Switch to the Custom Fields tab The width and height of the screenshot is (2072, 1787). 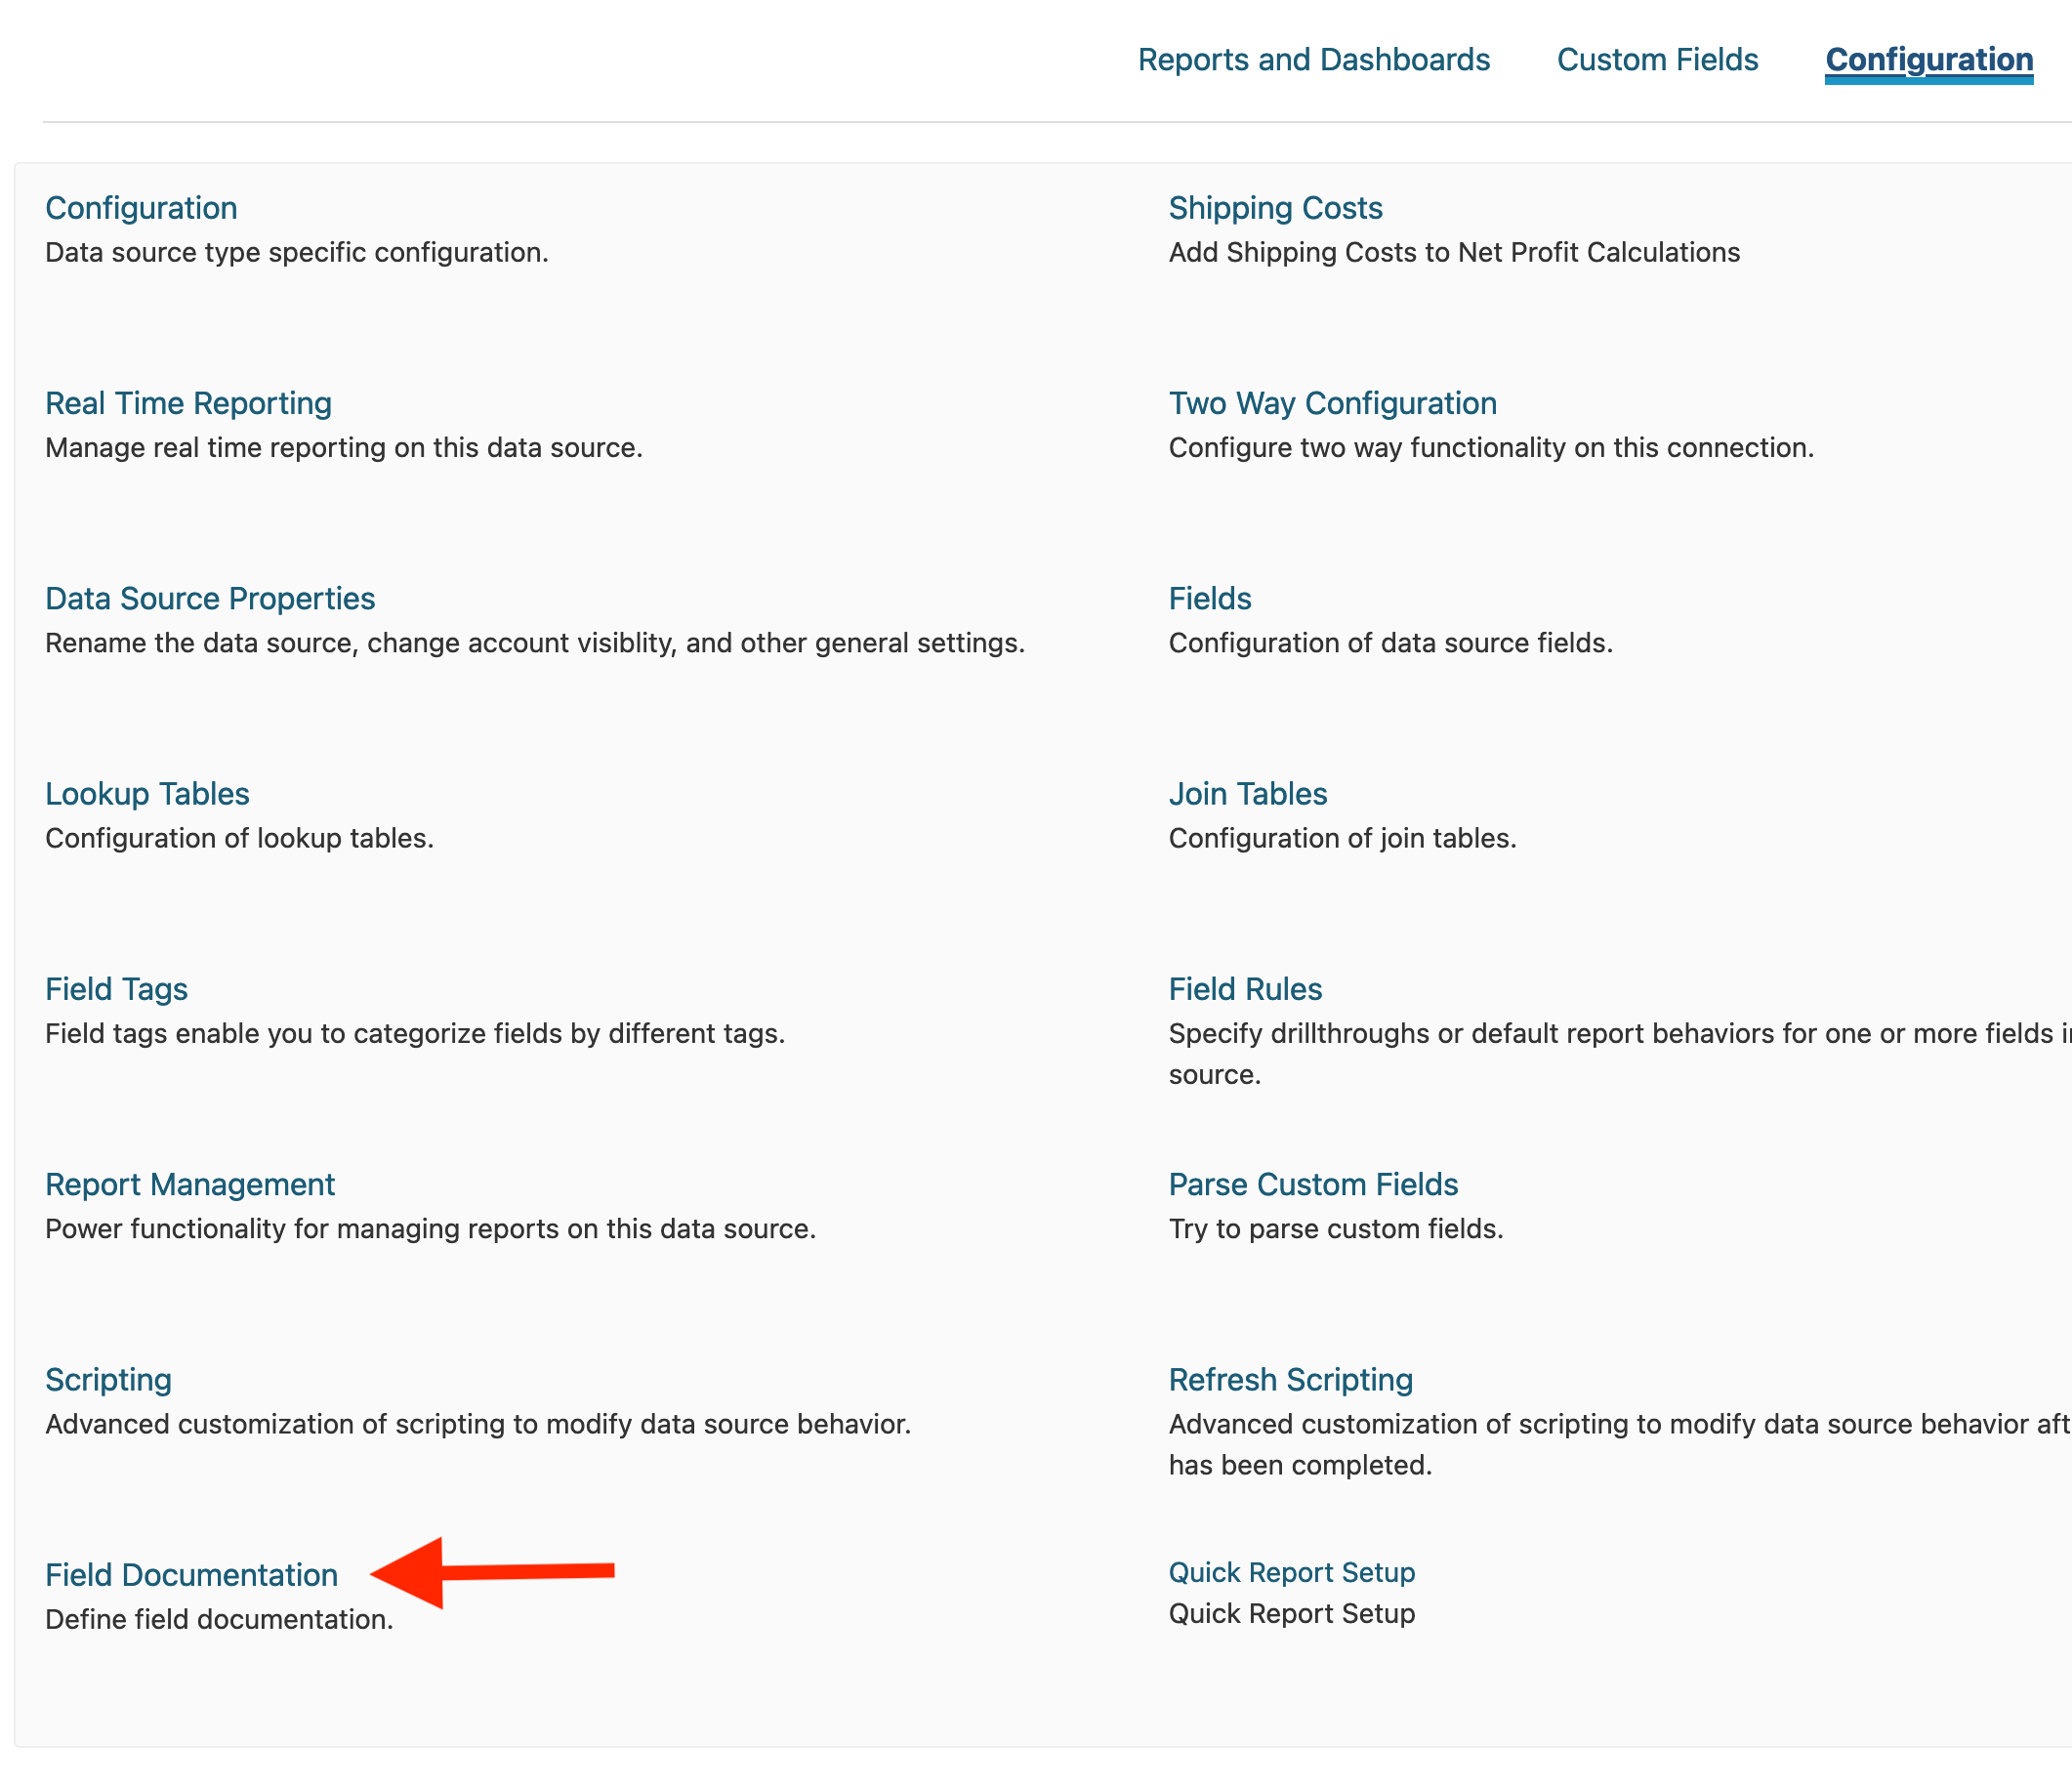pyautogui.click(x=1657, y=60)
